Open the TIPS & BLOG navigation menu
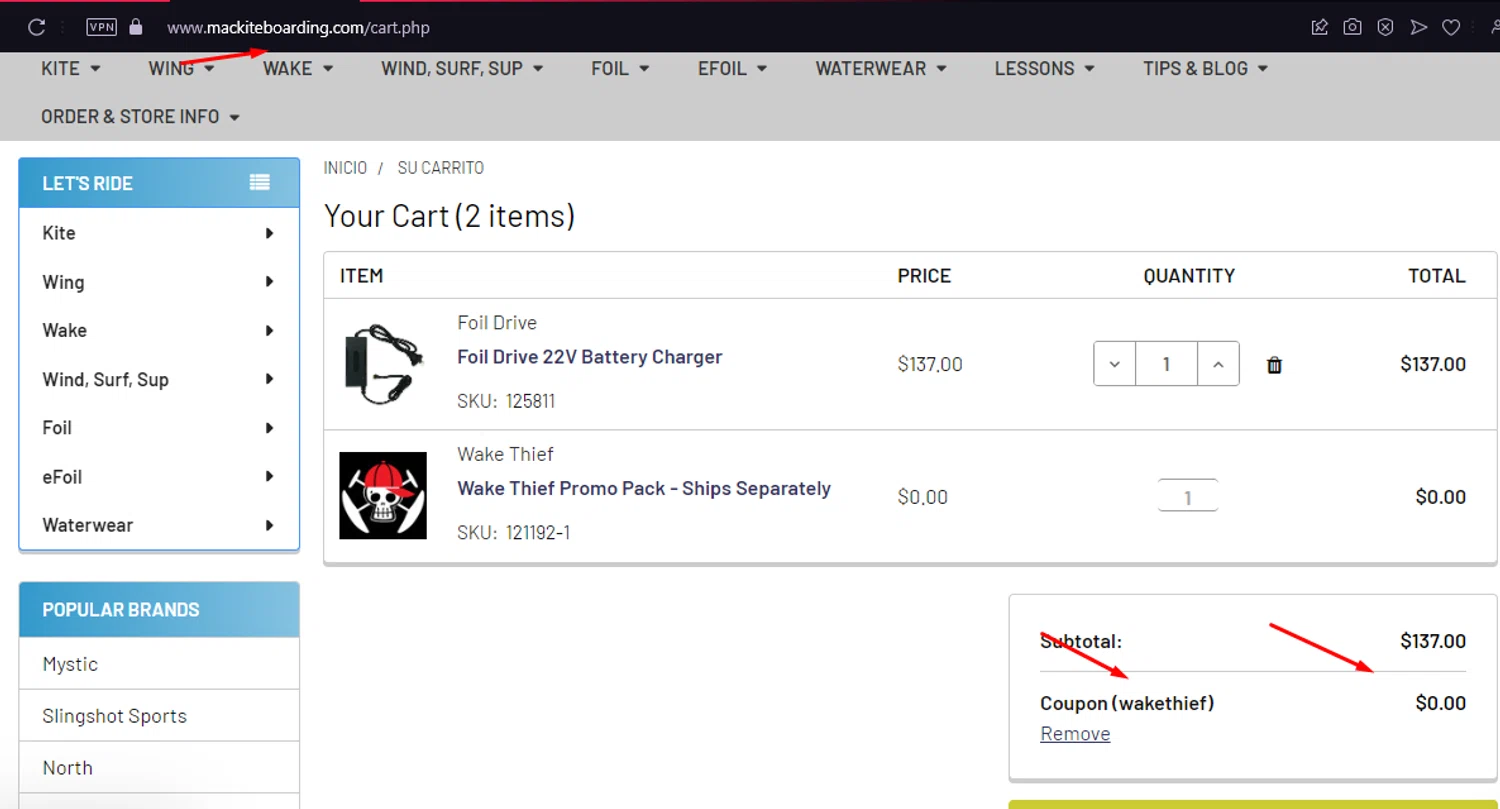Image resolution: width=1500 pixels, height=809 pixels. coord(1206,68)
